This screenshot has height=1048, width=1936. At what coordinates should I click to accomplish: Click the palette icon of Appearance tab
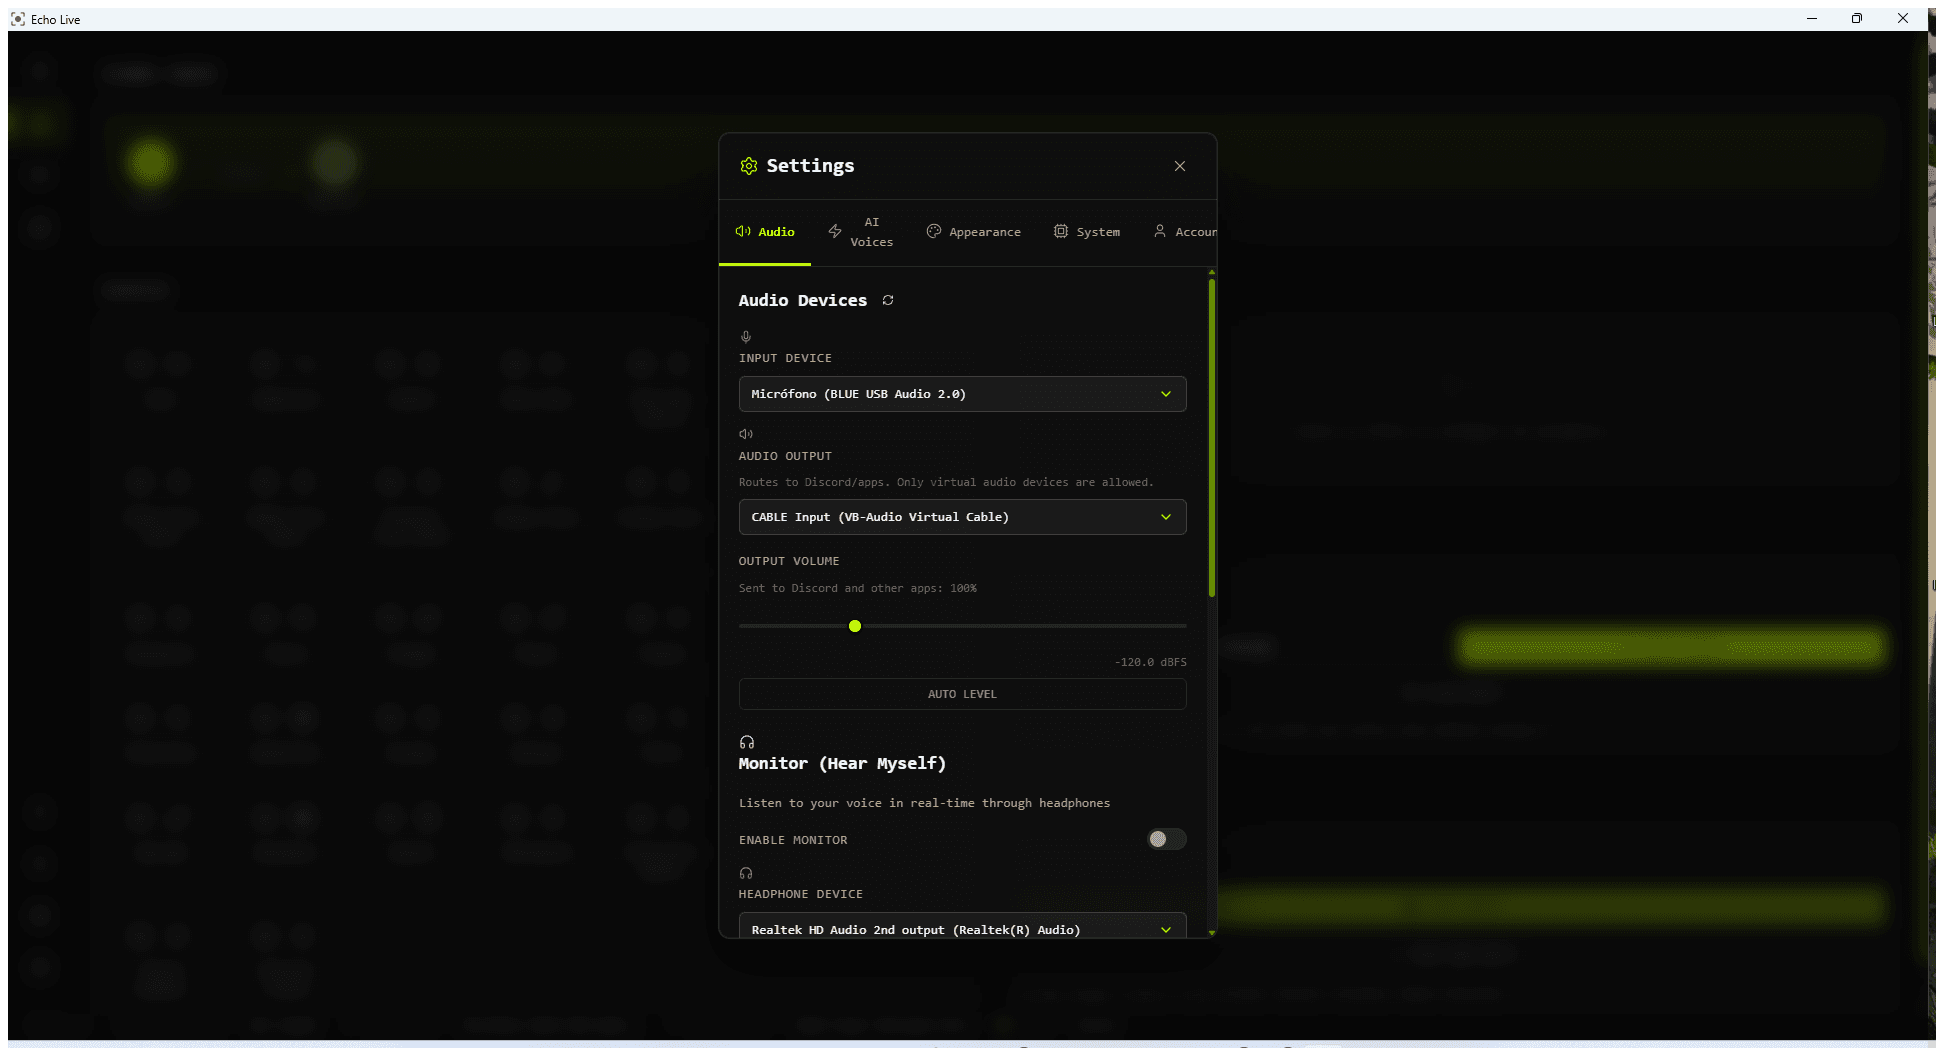[x=934, y=231]
